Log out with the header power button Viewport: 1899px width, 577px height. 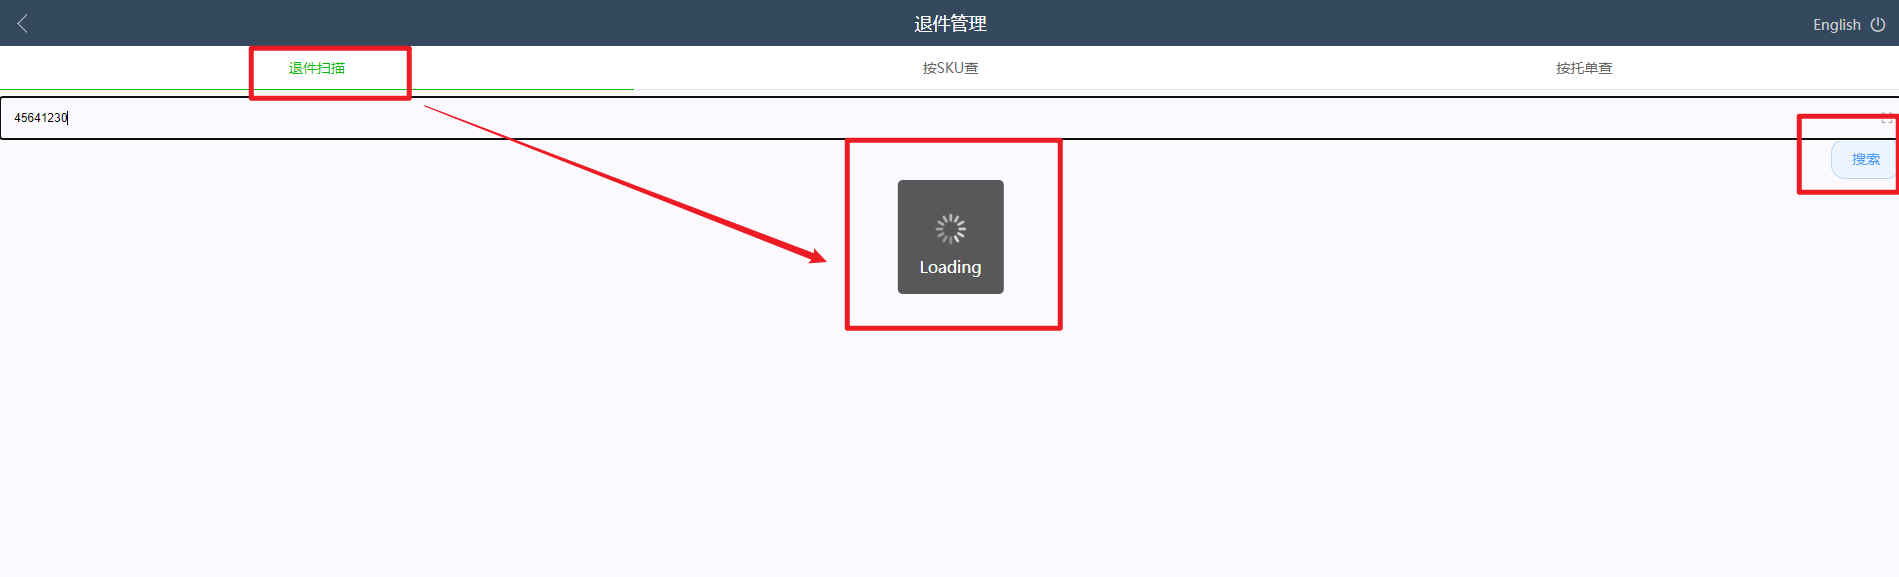pyautogui.click(x=1878, y=24)
